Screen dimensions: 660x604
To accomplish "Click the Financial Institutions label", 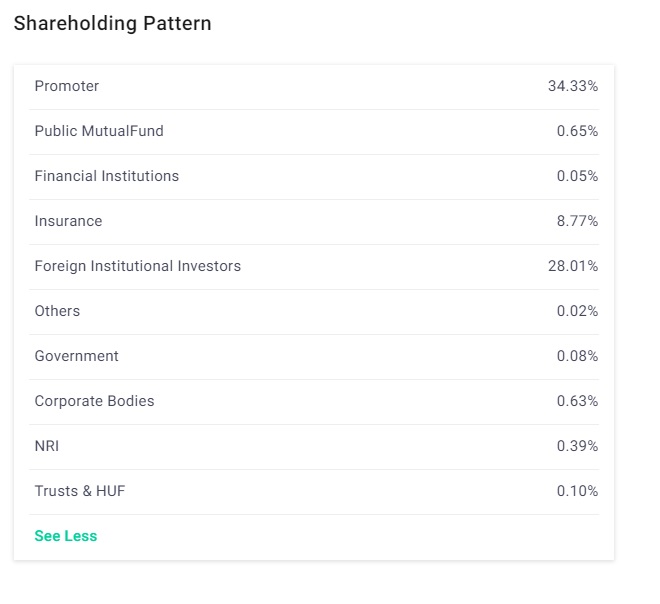I will [x=107, y=176].
